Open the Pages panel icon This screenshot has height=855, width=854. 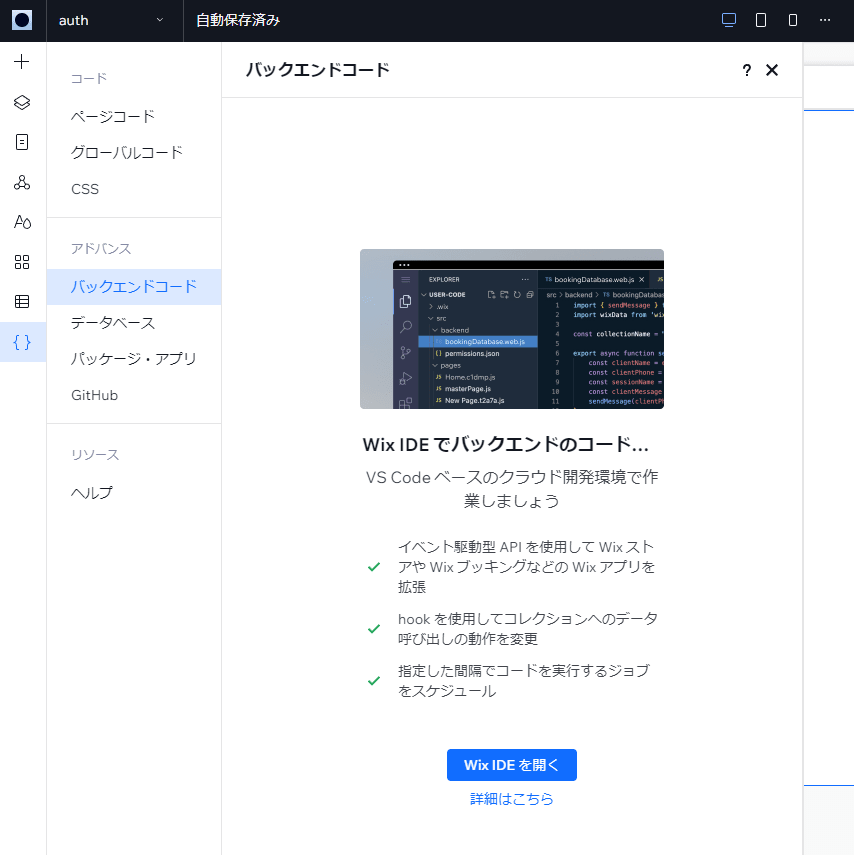(x=22, y=142)
